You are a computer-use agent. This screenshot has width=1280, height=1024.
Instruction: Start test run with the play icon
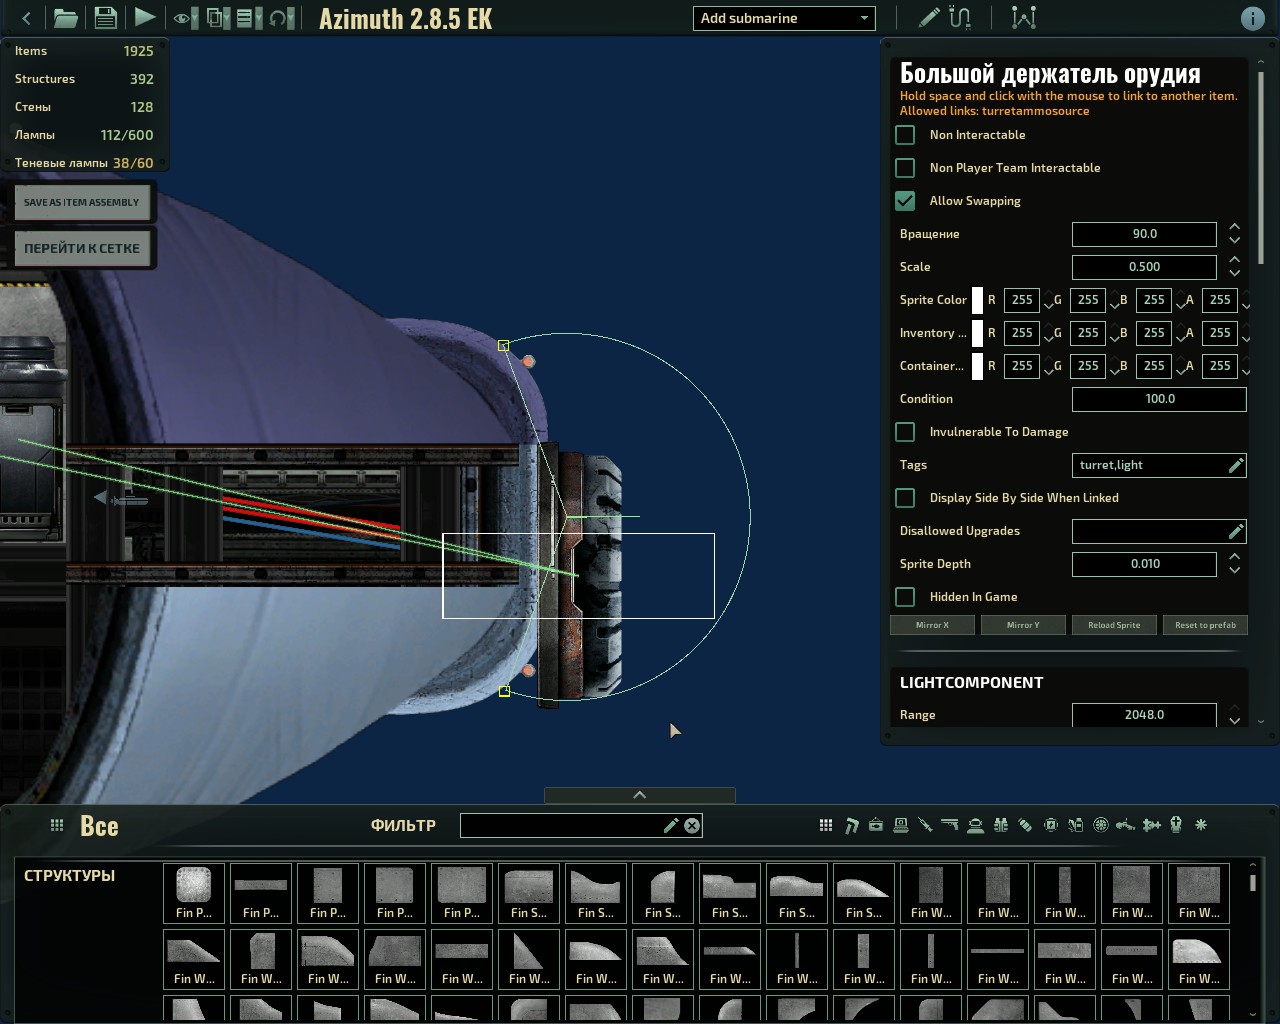tap(145, 18)
